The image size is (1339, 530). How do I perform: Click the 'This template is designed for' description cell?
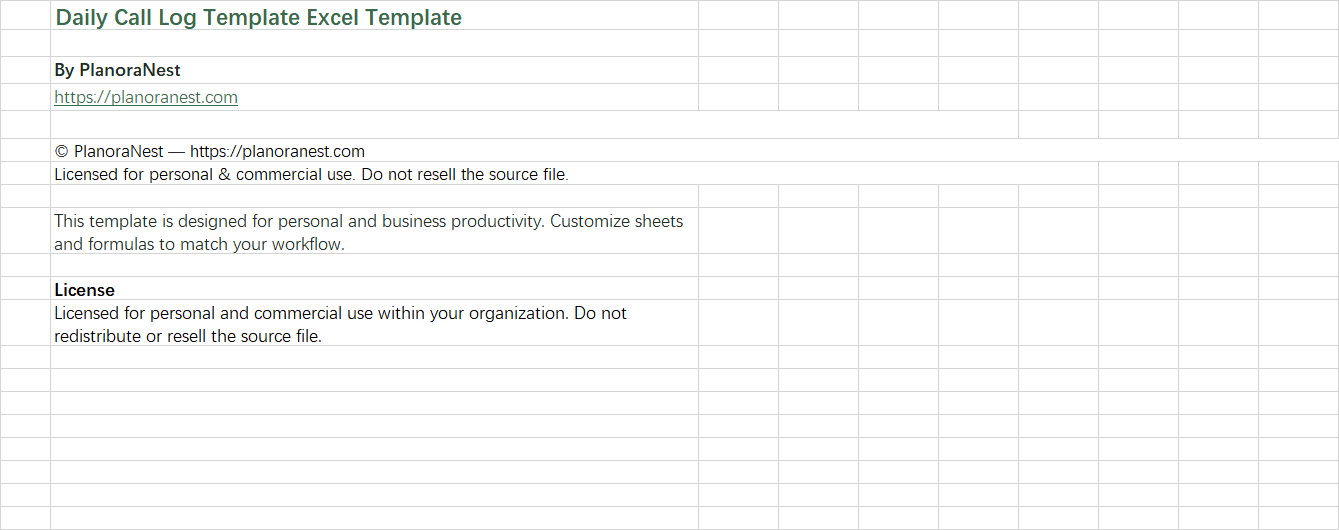tap(374, 231)
